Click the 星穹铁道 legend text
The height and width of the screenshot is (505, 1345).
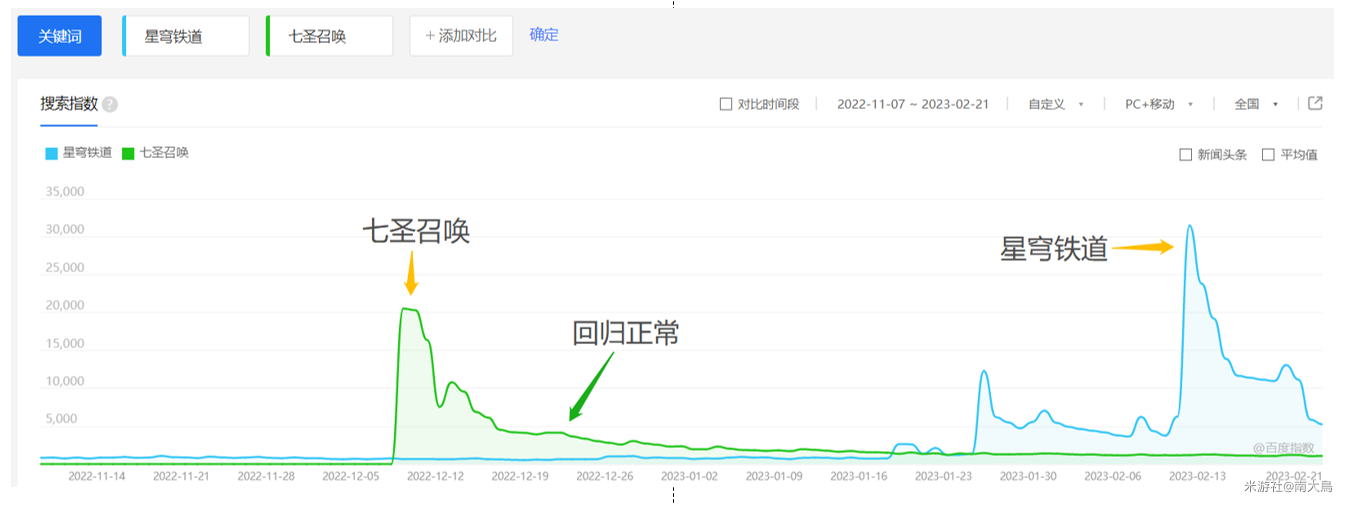[x=88, y=154]
